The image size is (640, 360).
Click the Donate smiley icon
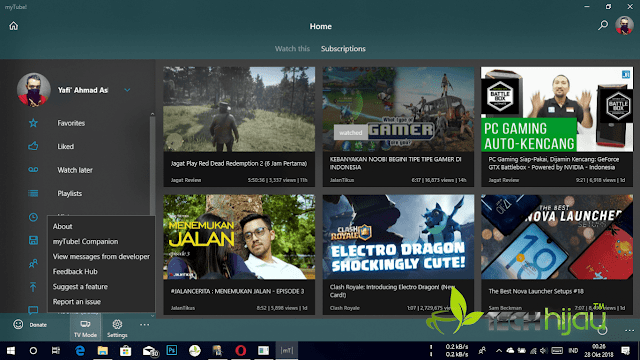click(18, 324)
